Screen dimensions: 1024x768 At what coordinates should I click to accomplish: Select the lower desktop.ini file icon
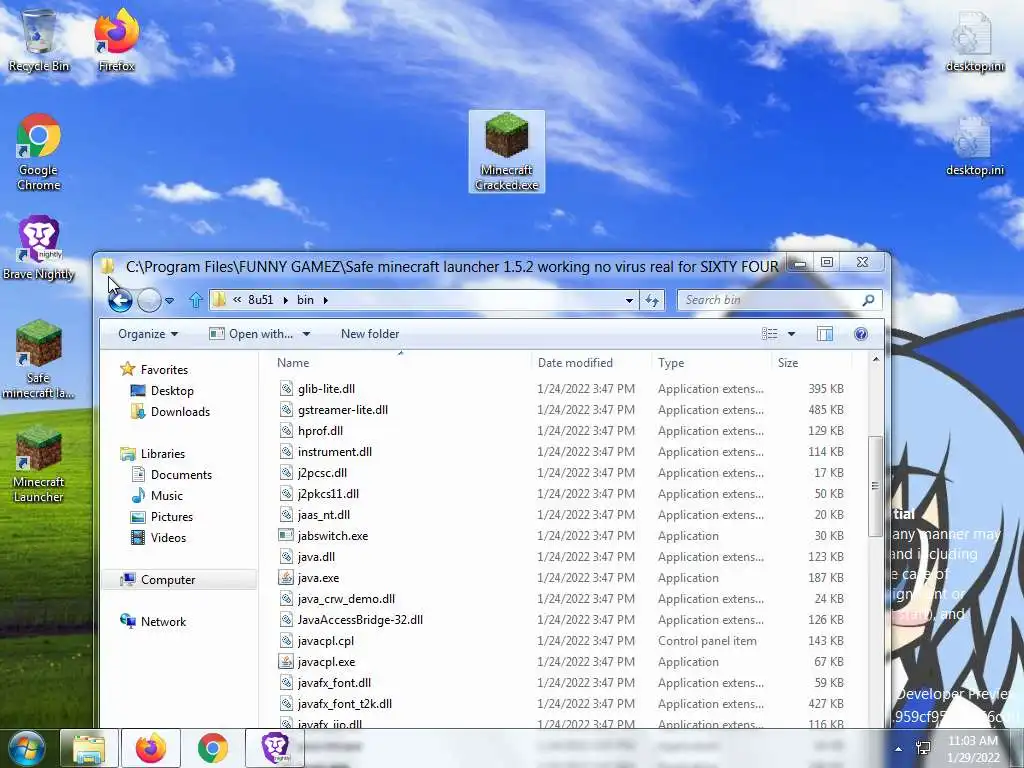975,147
